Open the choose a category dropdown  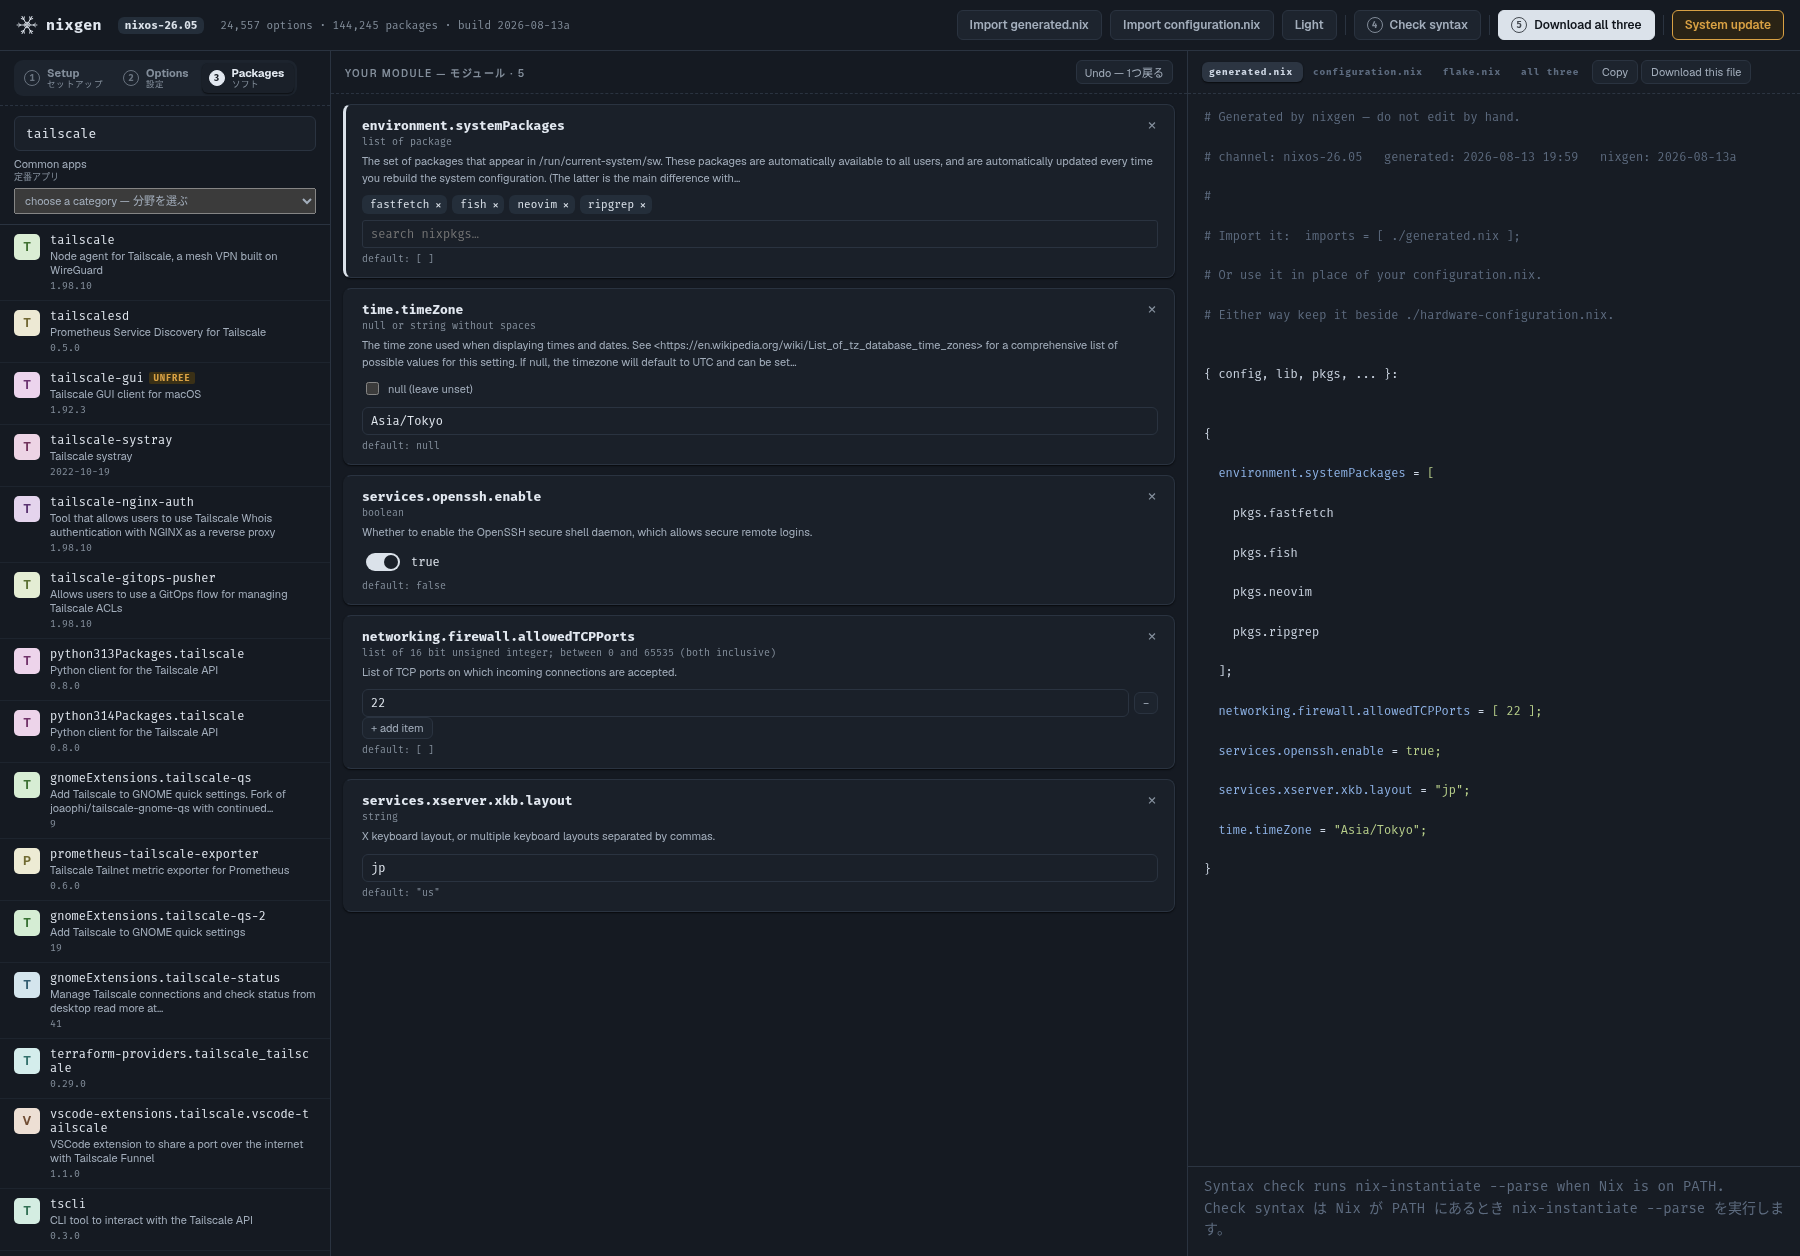point(165,201)
